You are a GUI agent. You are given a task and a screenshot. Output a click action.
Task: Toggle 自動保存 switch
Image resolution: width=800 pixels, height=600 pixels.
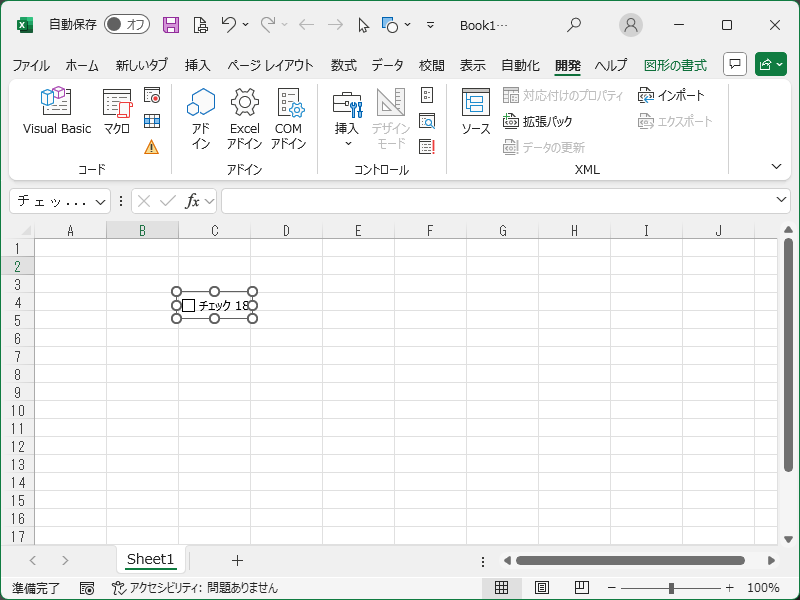tap(127, 24)
